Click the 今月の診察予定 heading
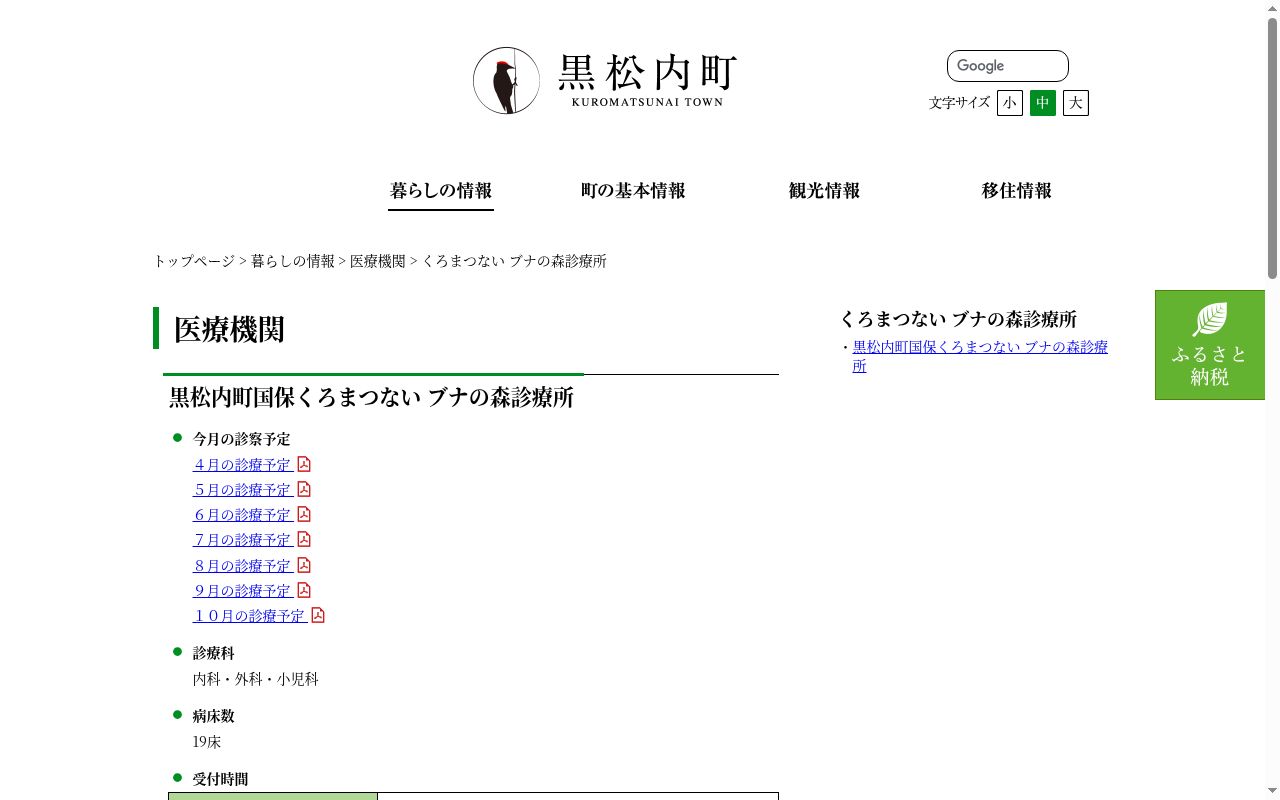This screenshot has width=1280, height=800. [x=242, y=439]
